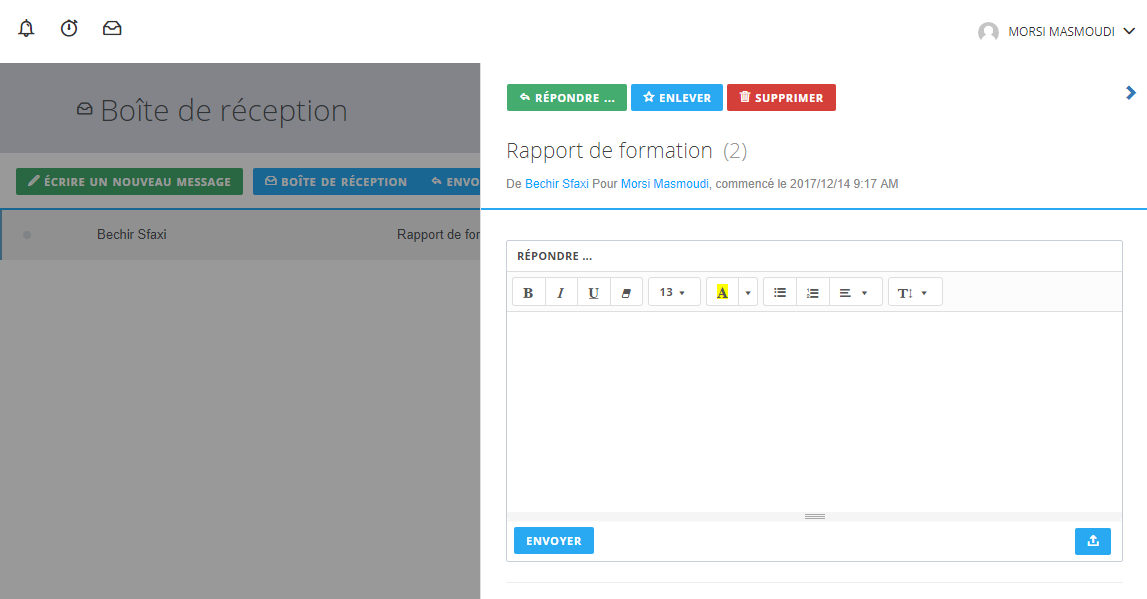Open the notifications bell icon
1147x599 pixels.
(26, 29)
